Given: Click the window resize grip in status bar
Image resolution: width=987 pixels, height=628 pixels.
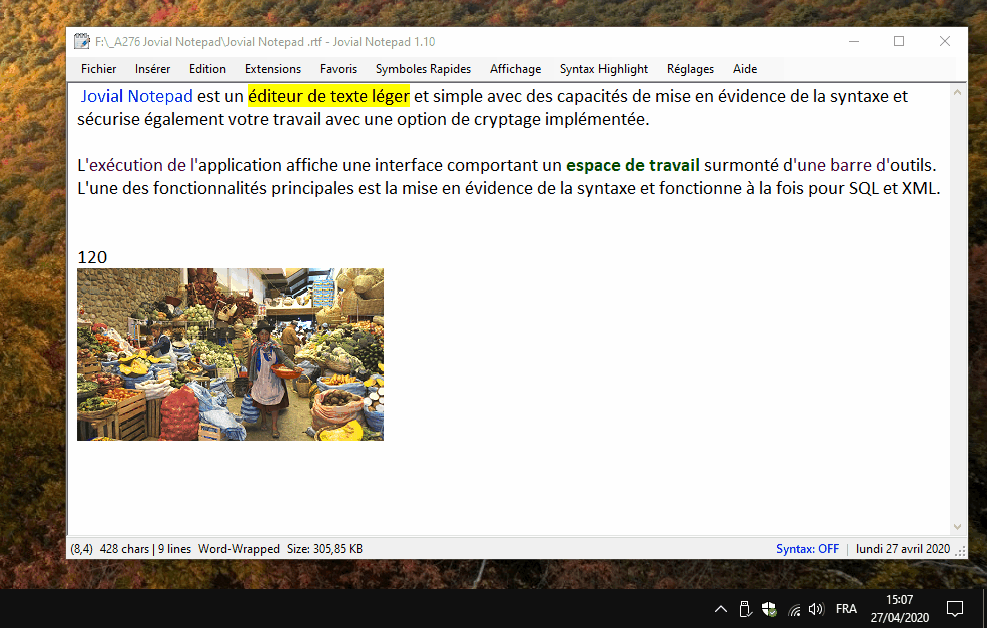Looking at the screenshot, I should pyautogui.click(x=961, y=551).
